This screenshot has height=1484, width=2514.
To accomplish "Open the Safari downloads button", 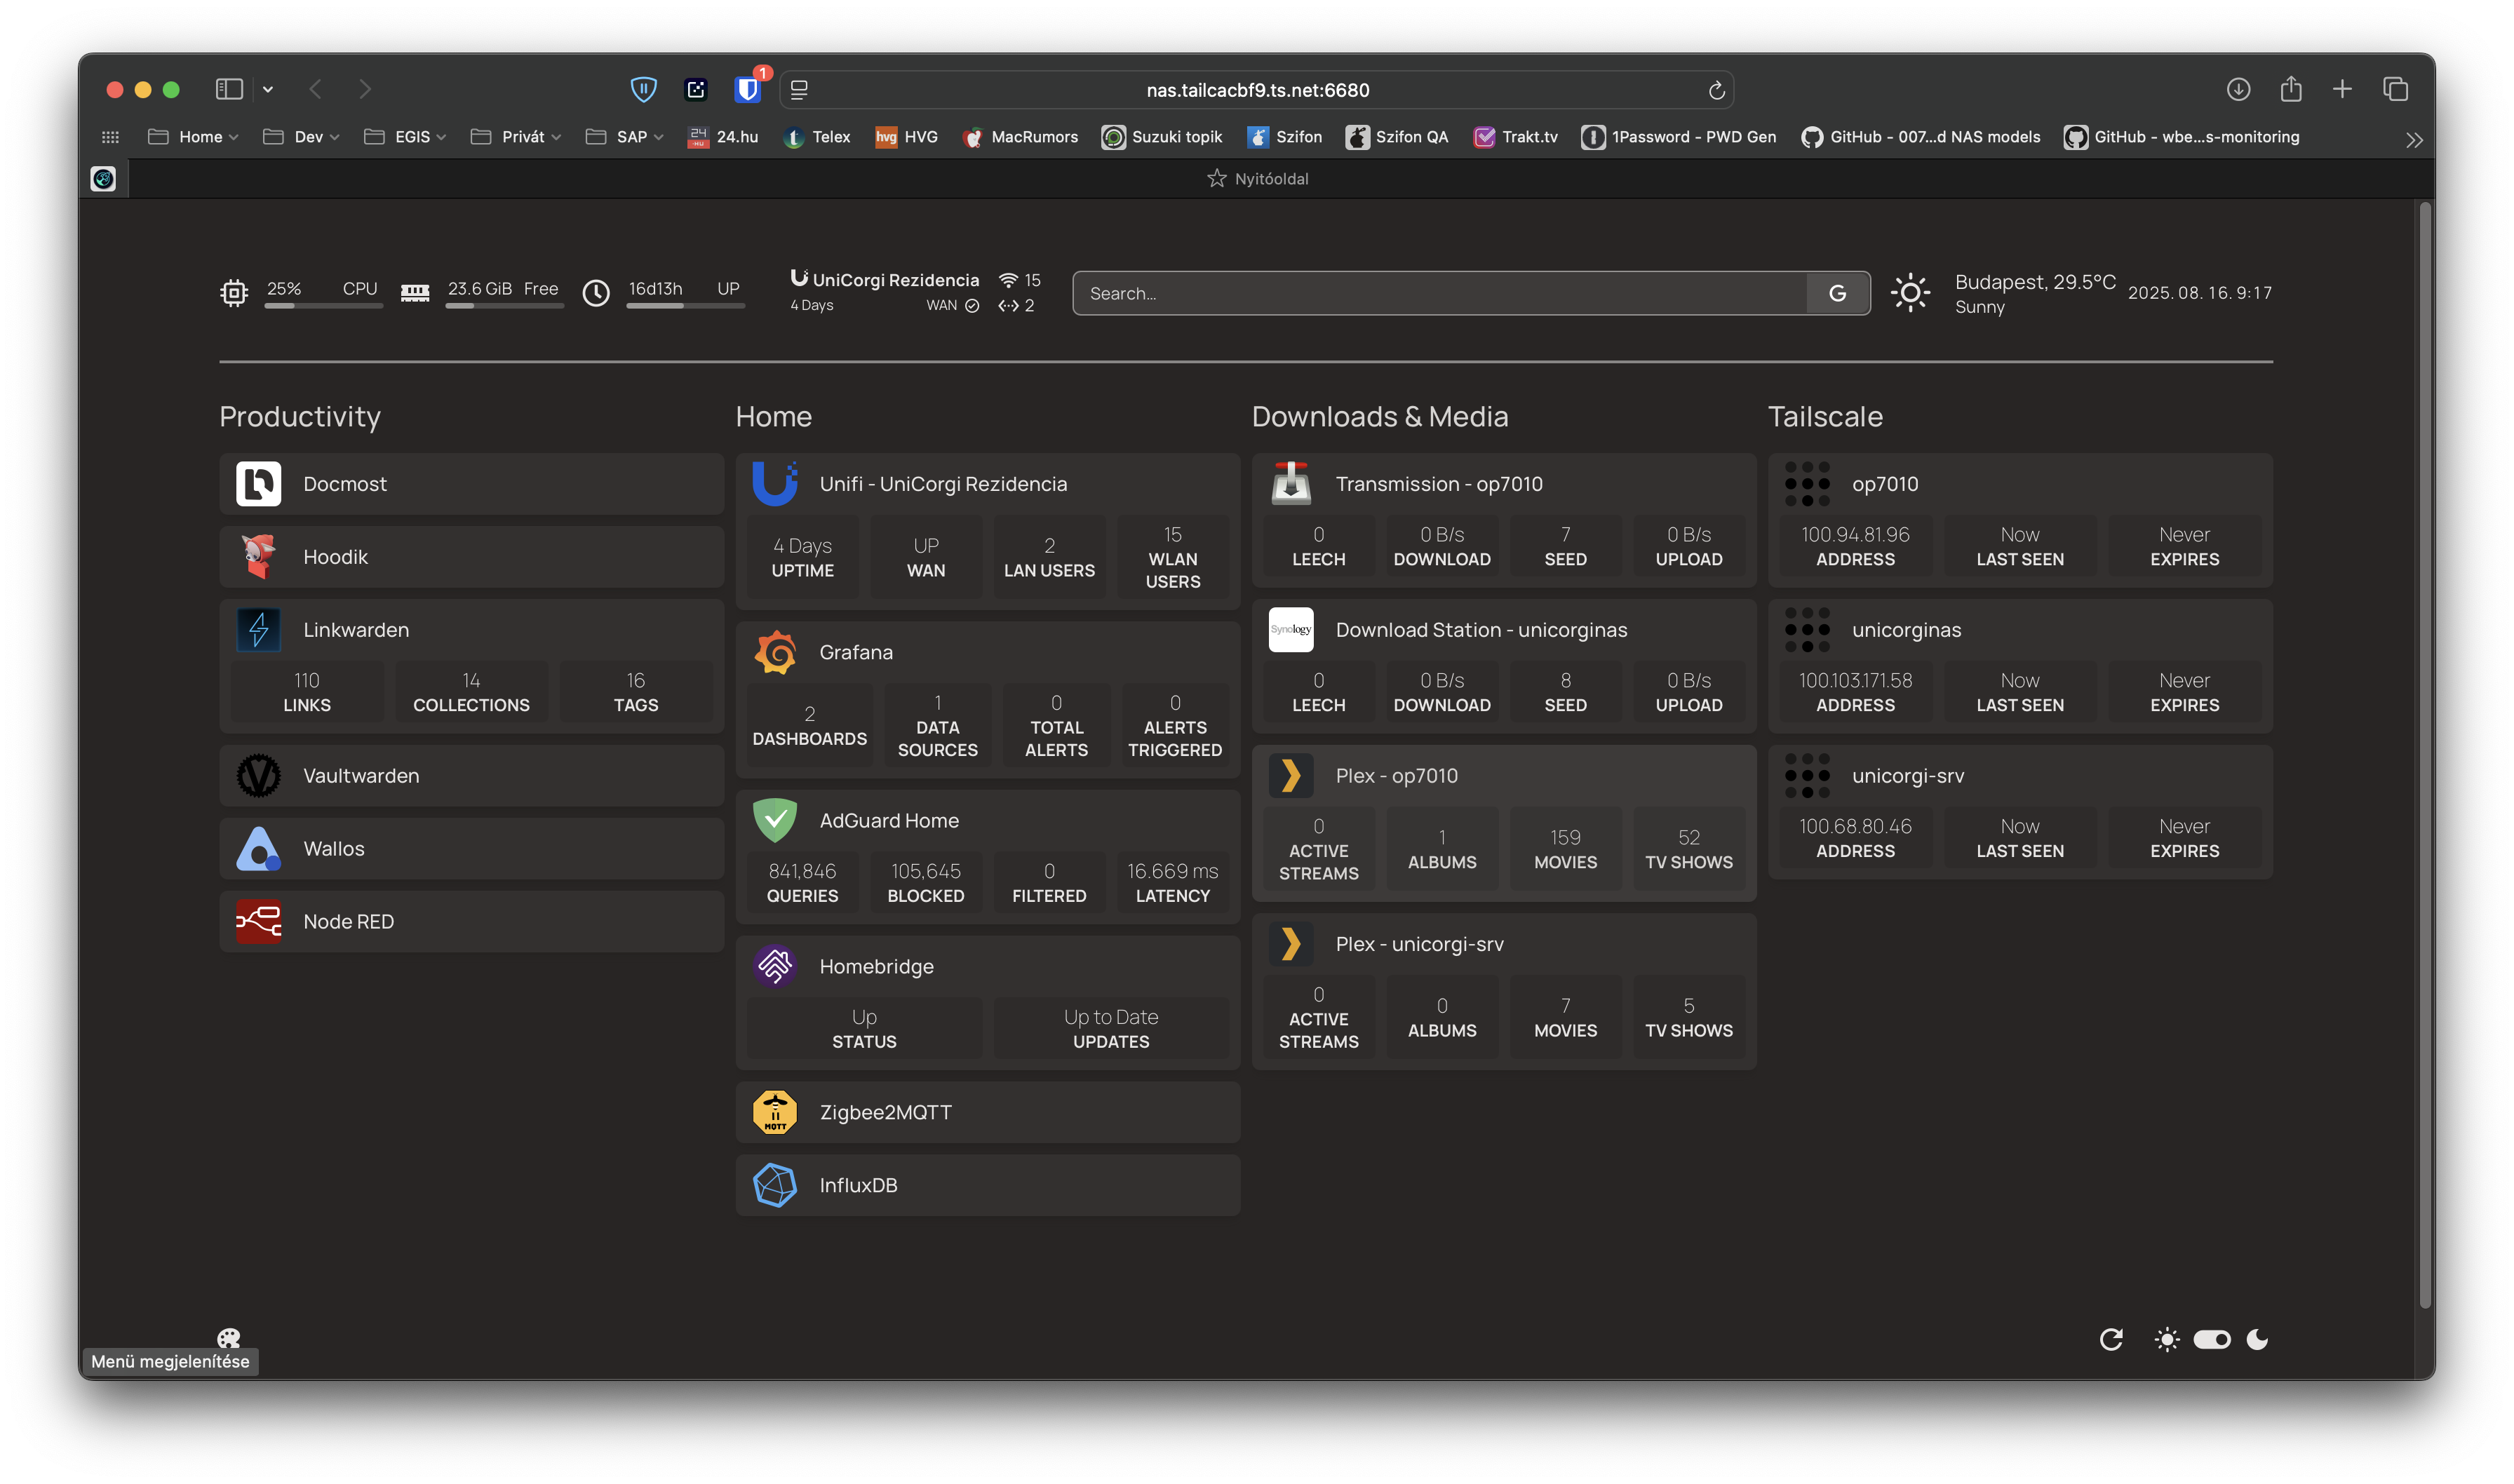I will (x=2238, y=89).
